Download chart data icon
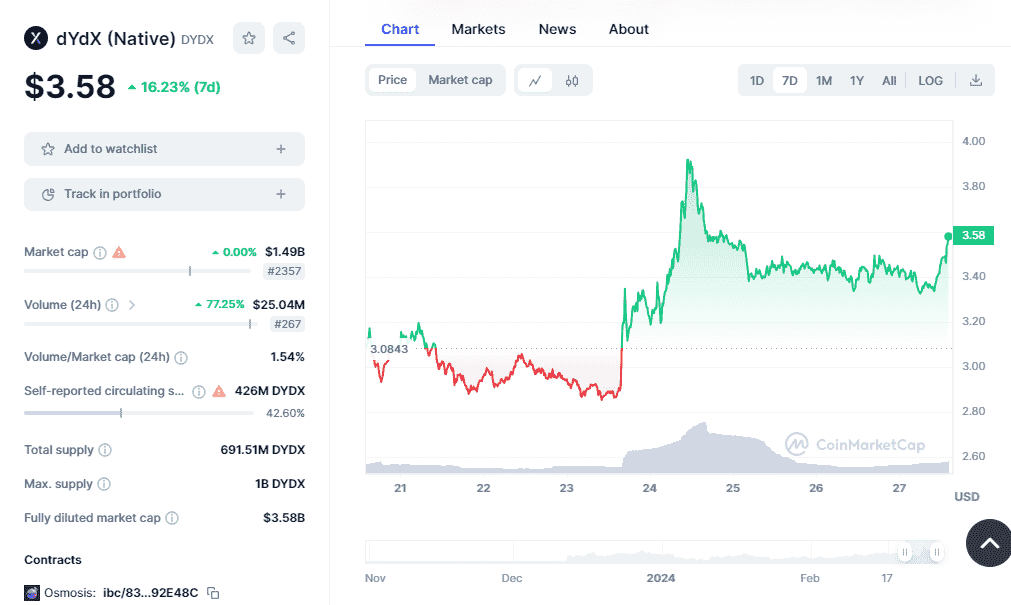Viewport: 1011px width, 605px height. [x=976, y=81]
